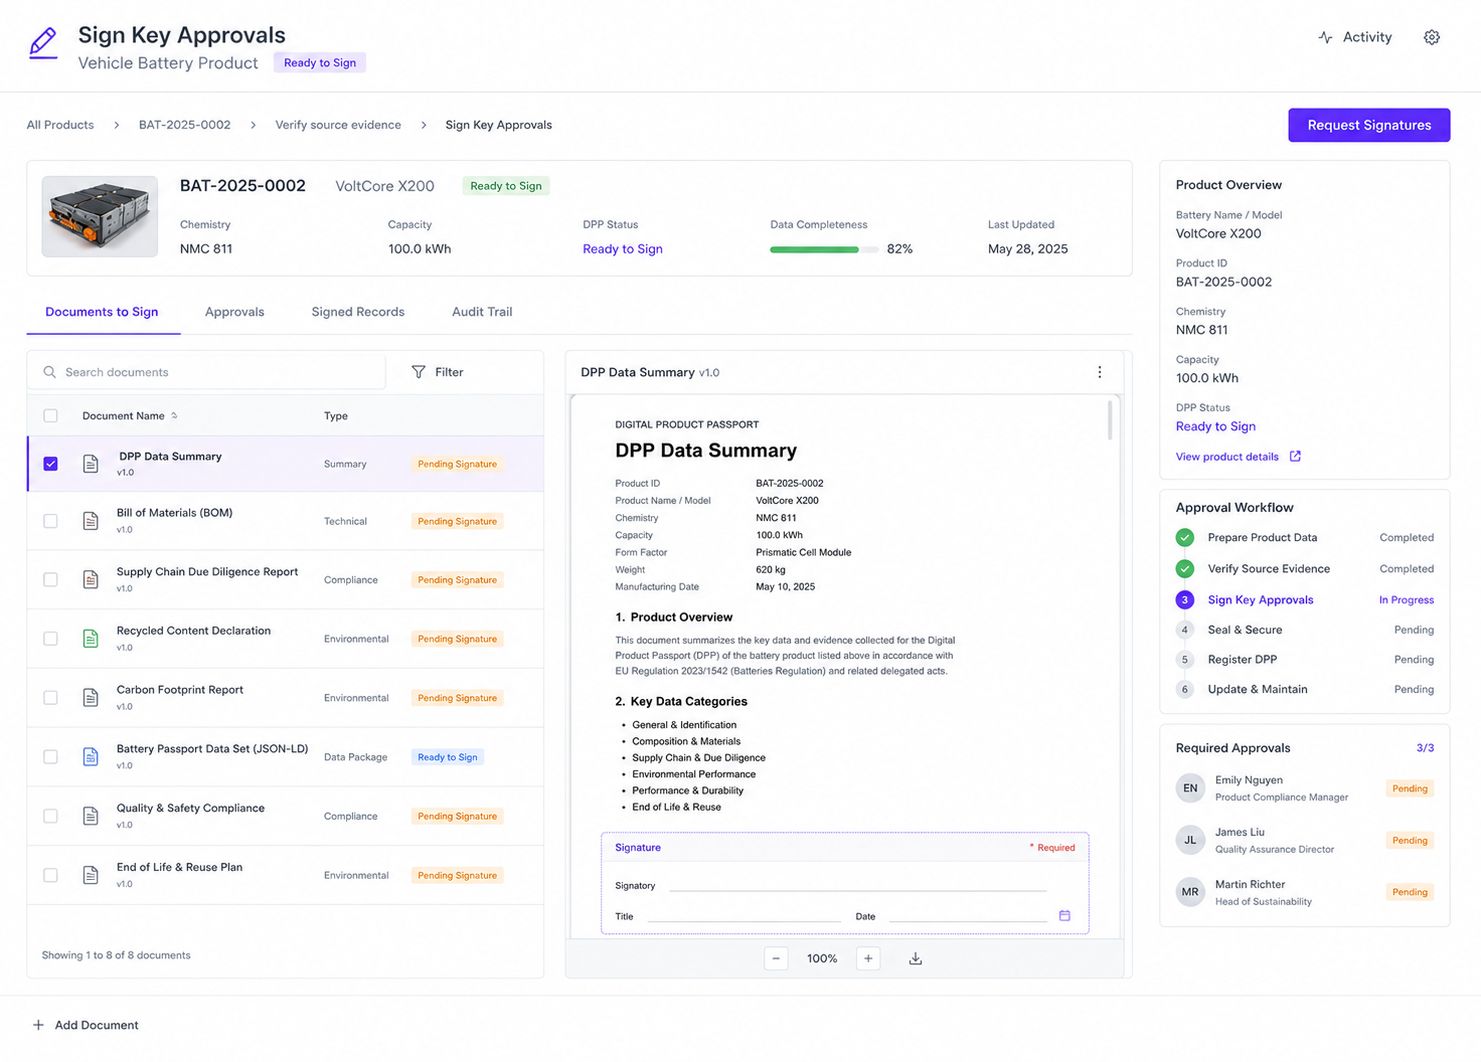
Task: Click the green check for Verify Source Evidence
Action: point(1184,569)
